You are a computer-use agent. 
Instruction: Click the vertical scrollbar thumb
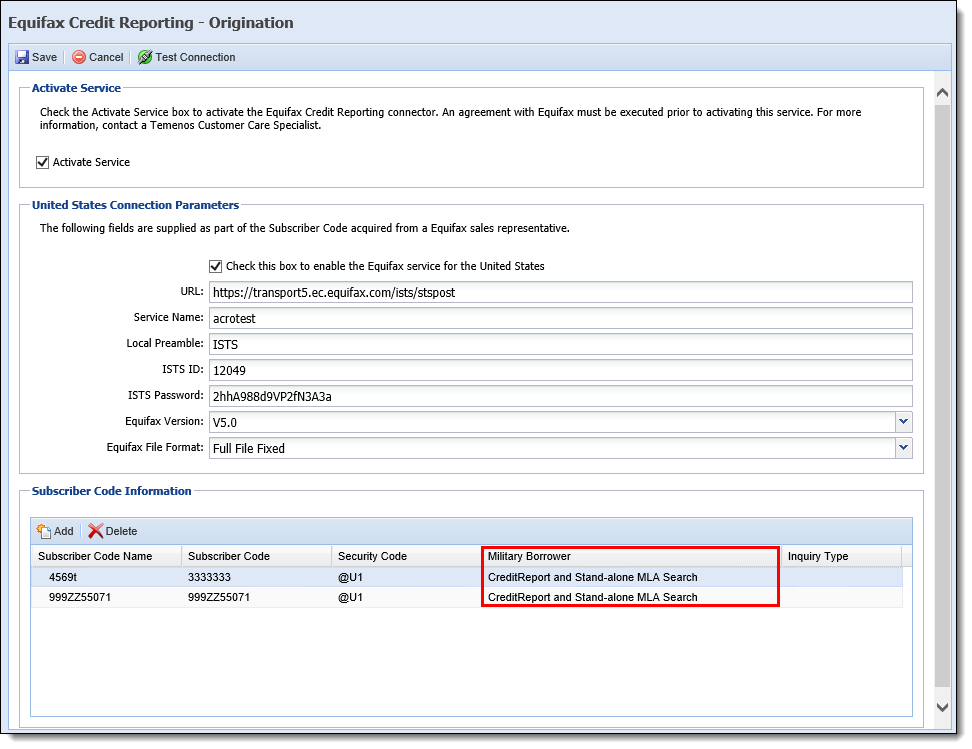click(942, 396)
